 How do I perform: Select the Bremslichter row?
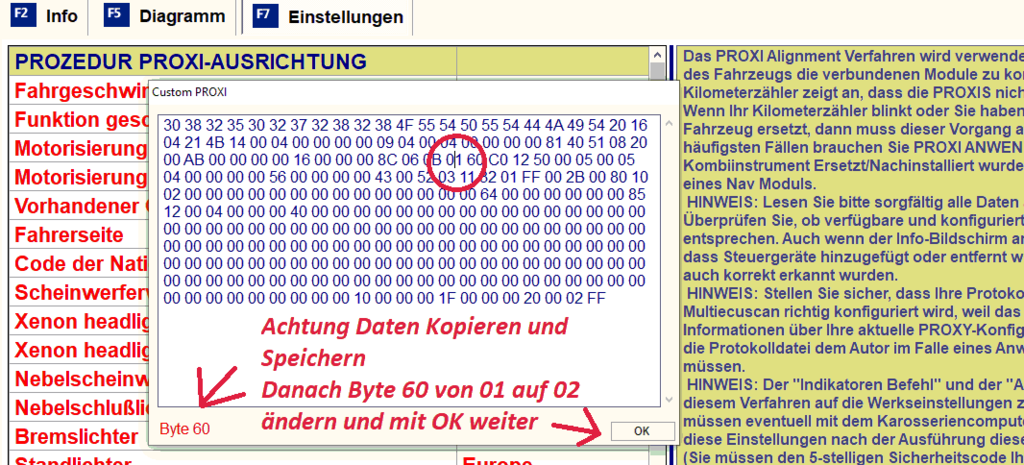(x=80, y=436)
